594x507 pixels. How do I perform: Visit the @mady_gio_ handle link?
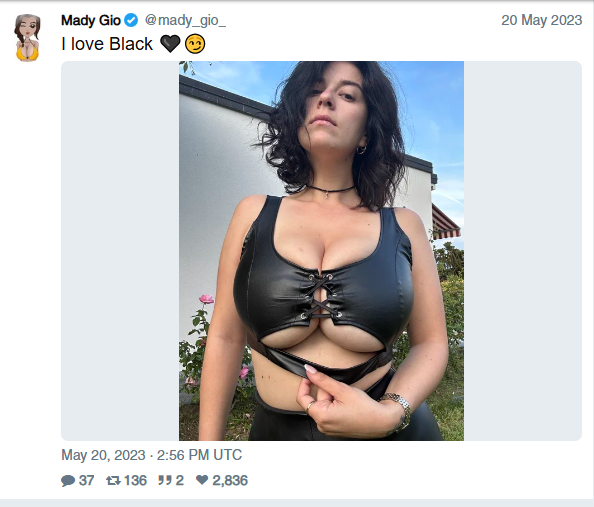tap(185, 20)
